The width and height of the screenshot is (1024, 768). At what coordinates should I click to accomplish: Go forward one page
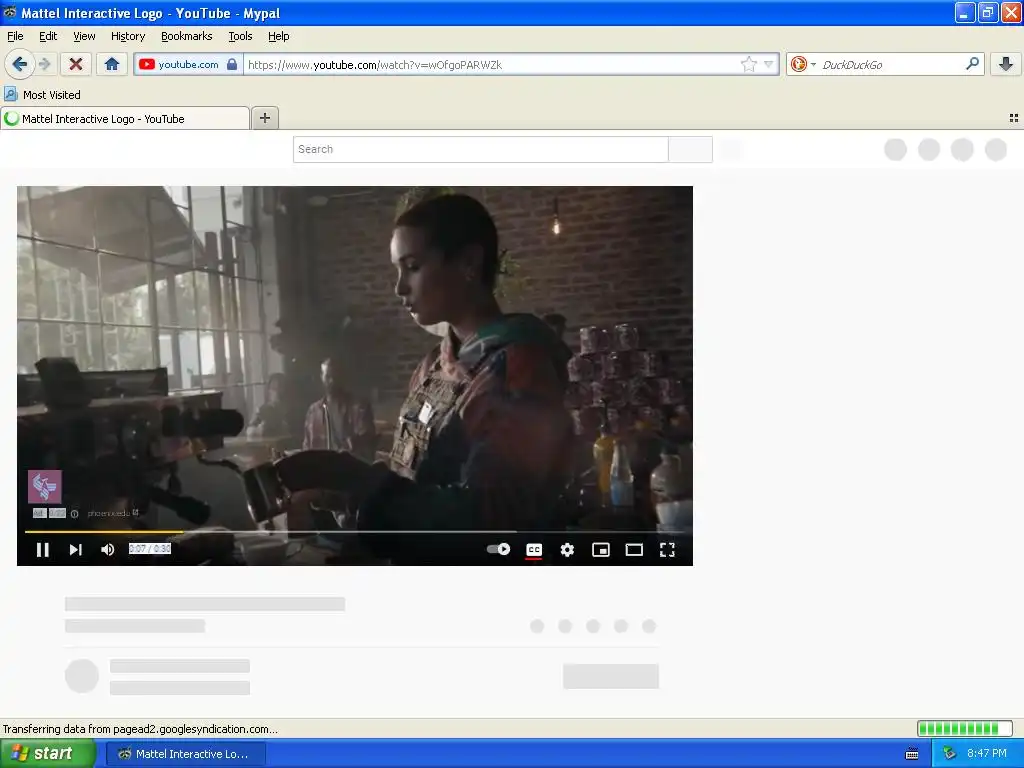[44, 64]
